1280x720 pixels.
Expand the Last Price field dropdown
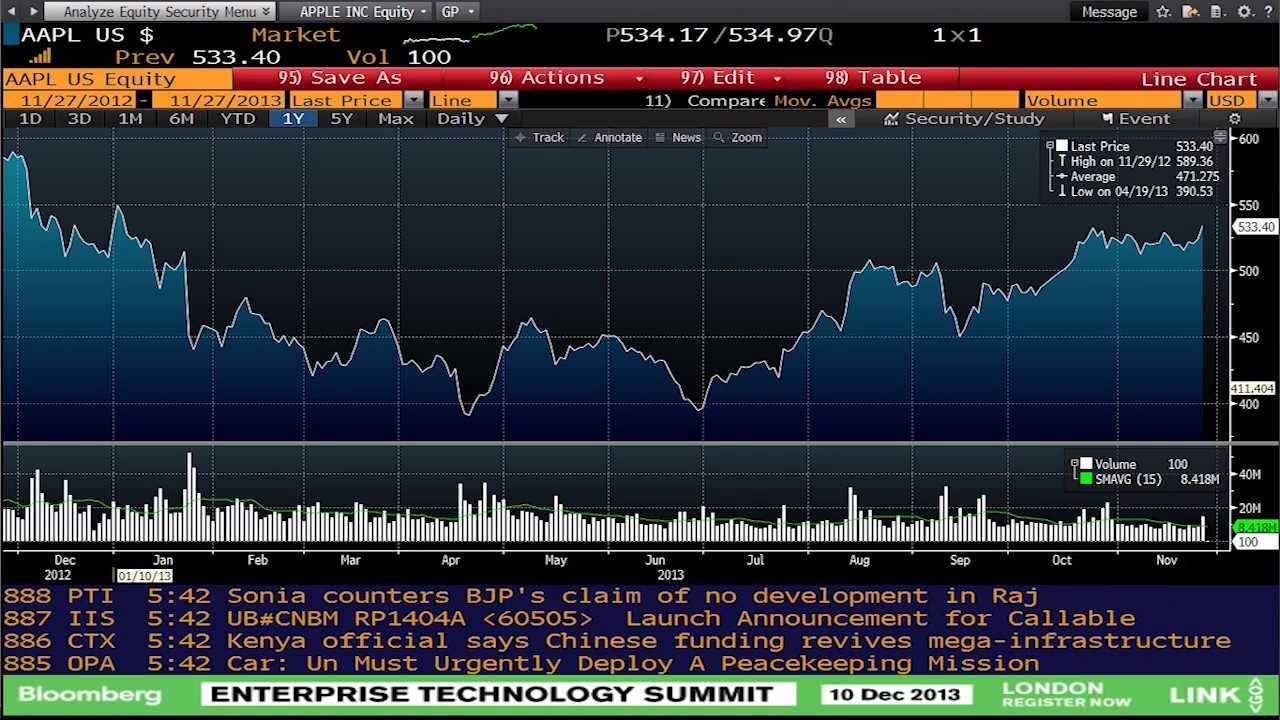click(x=413, y=100)
